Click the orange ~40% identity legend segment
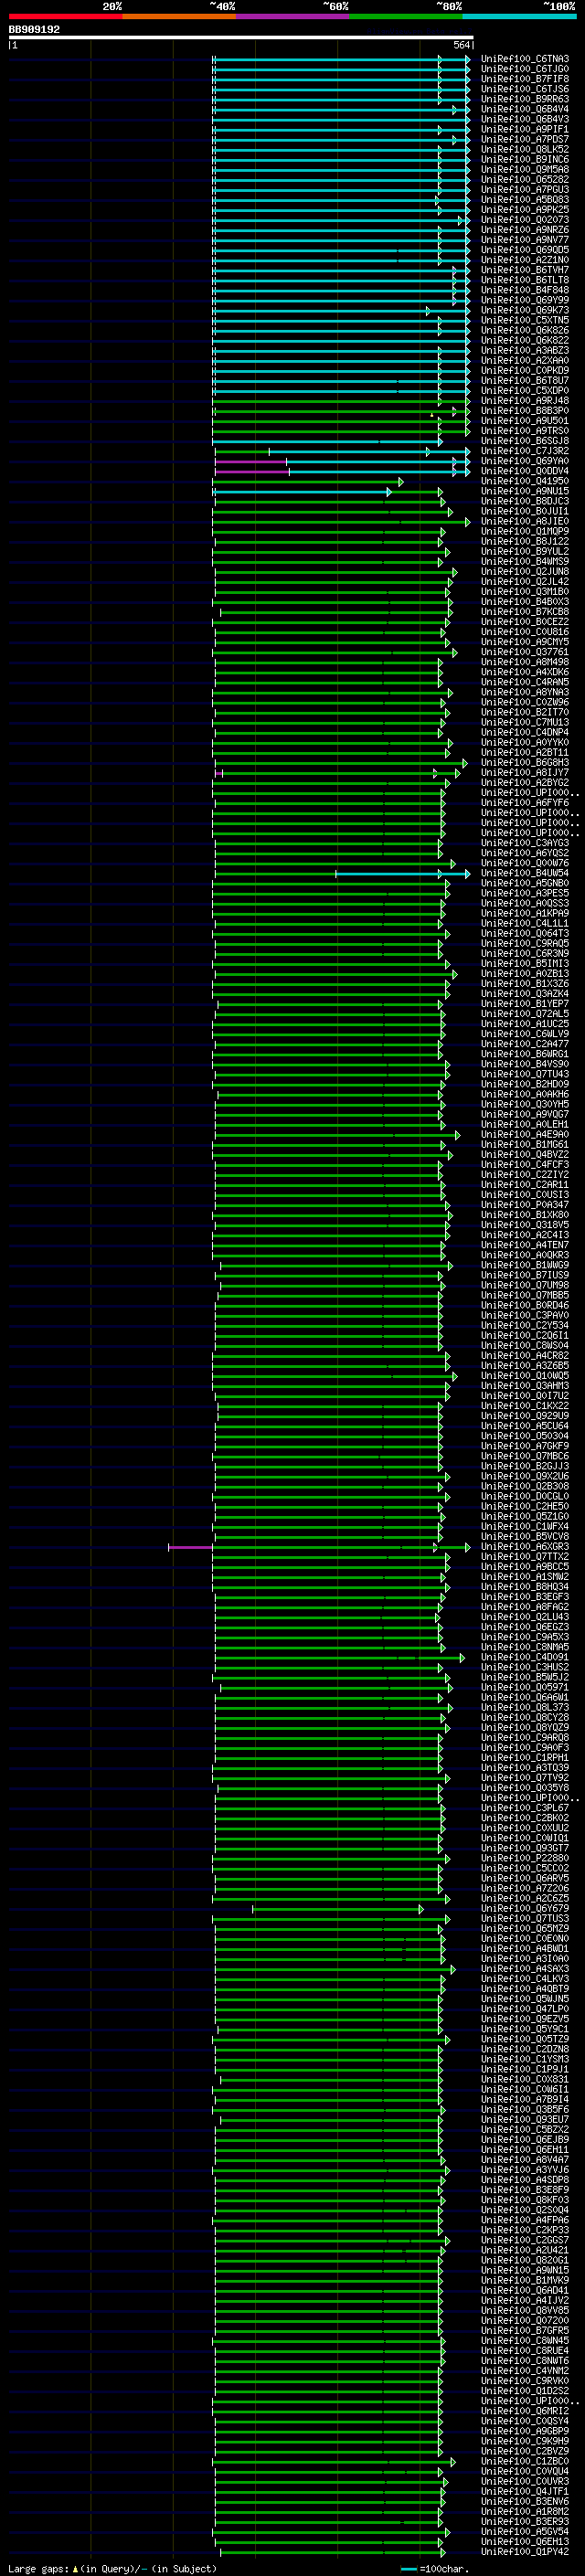 [x=179, y=16]
